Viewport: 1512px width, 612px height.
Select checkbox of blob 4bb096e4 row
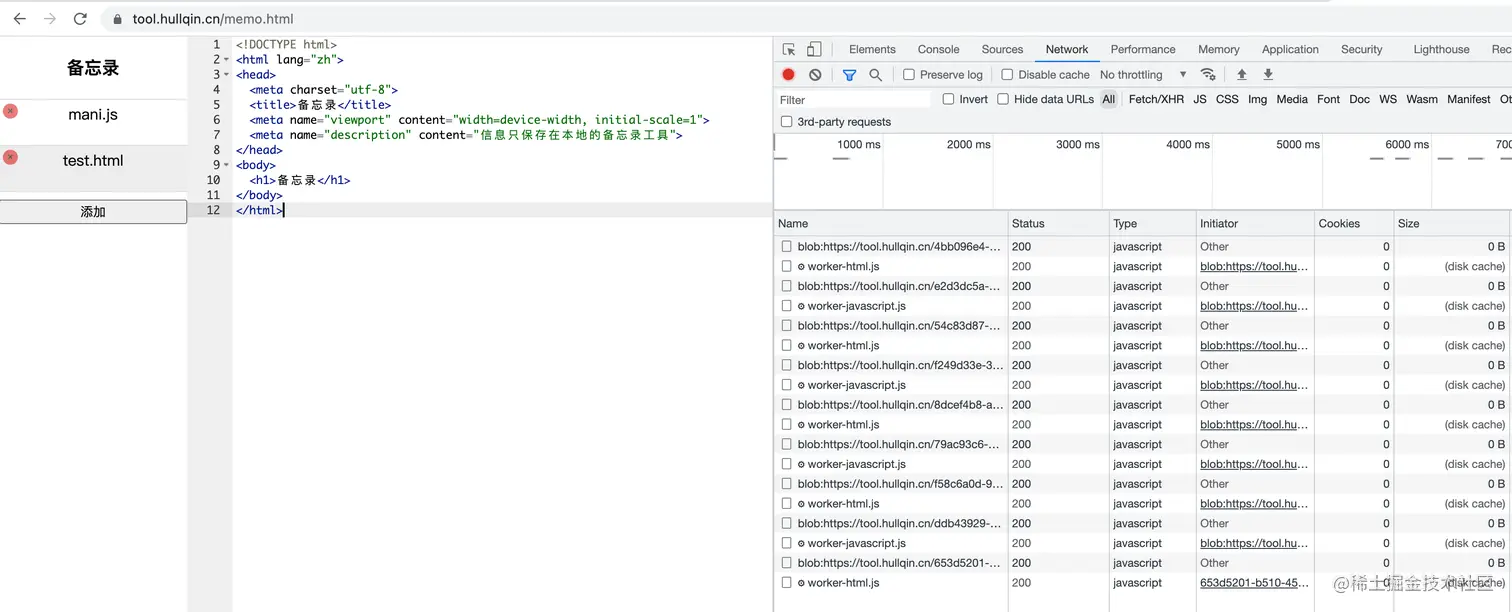click(787, 247)
